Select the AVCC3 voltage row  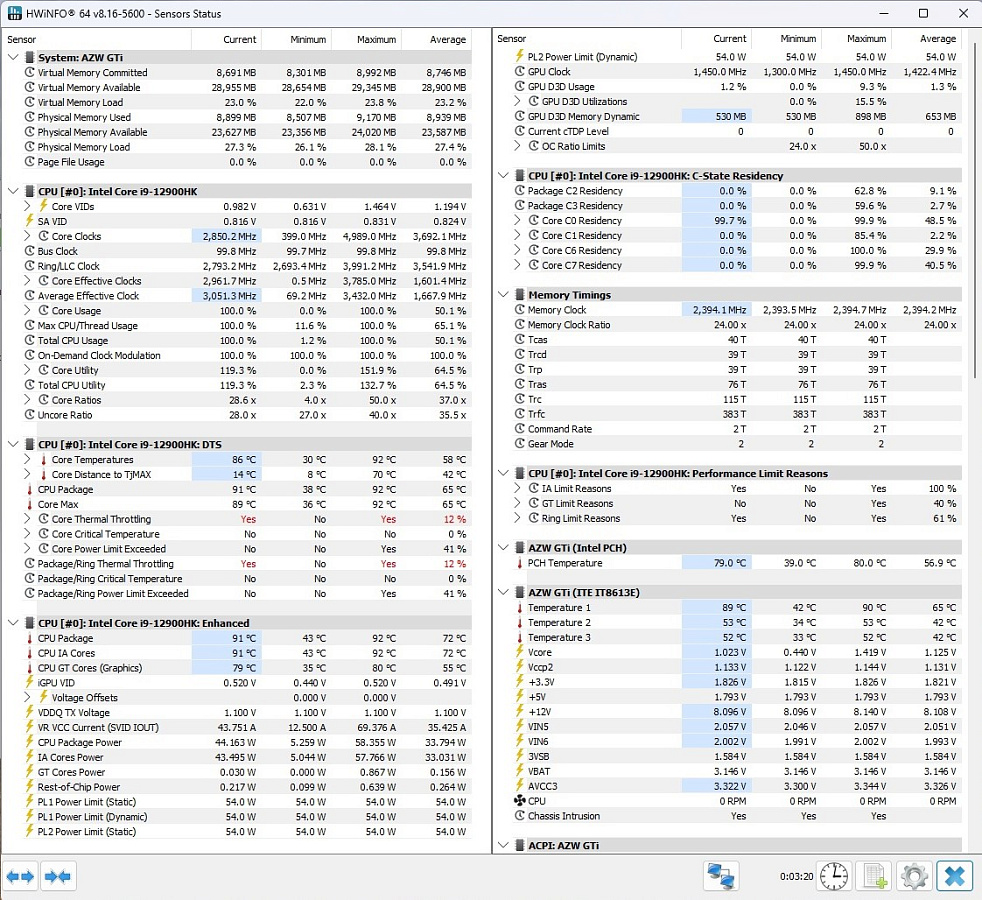(737, 786)
